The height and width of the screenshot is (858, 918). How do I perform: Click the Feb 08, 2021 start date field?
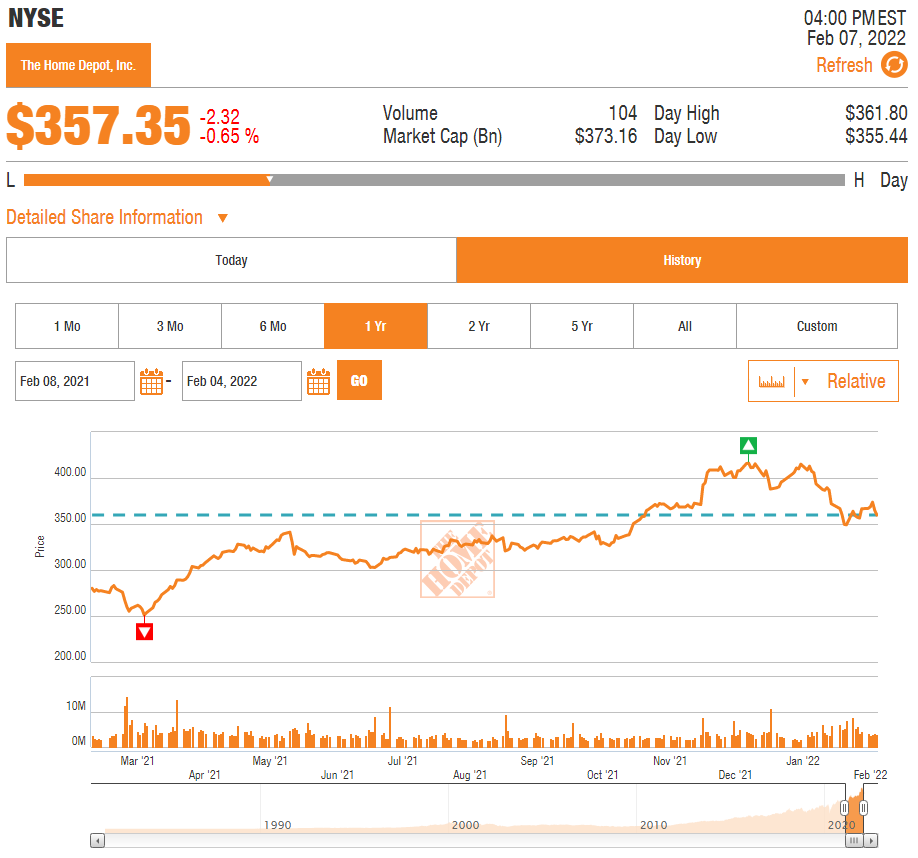(75, 381)
